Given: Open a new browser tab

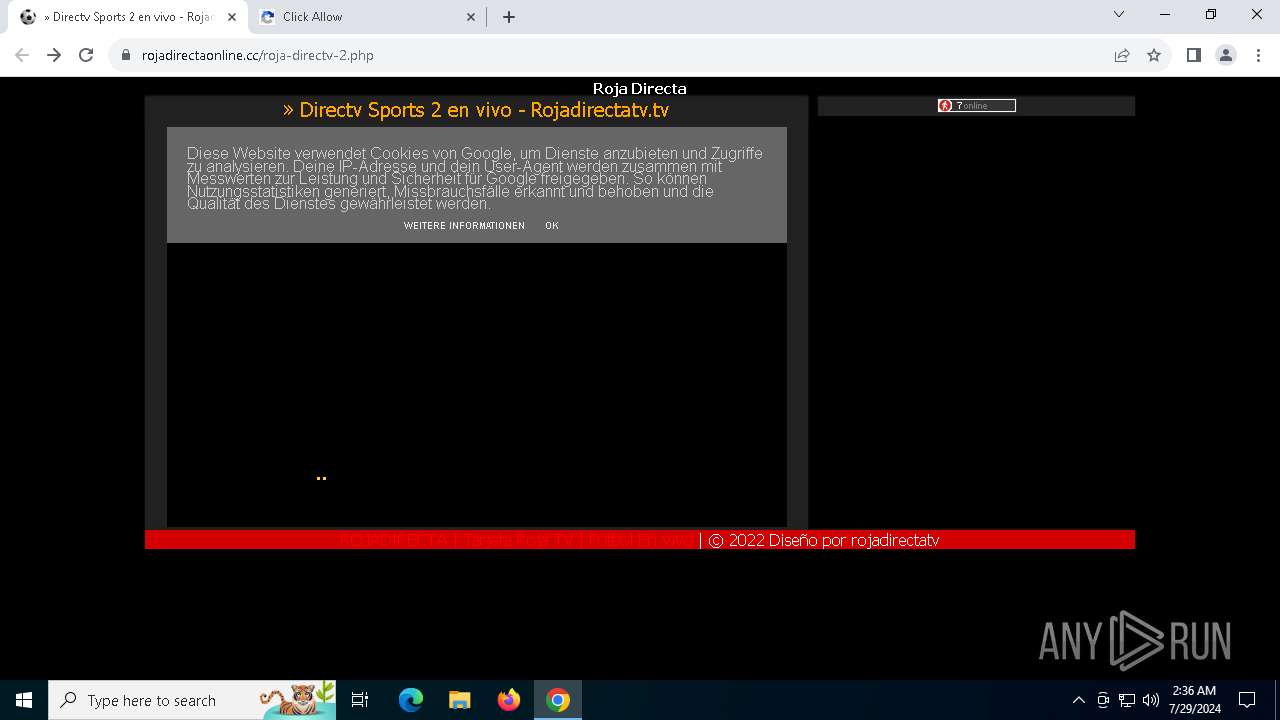Looking at the screenshot, I should coord(509,17).
